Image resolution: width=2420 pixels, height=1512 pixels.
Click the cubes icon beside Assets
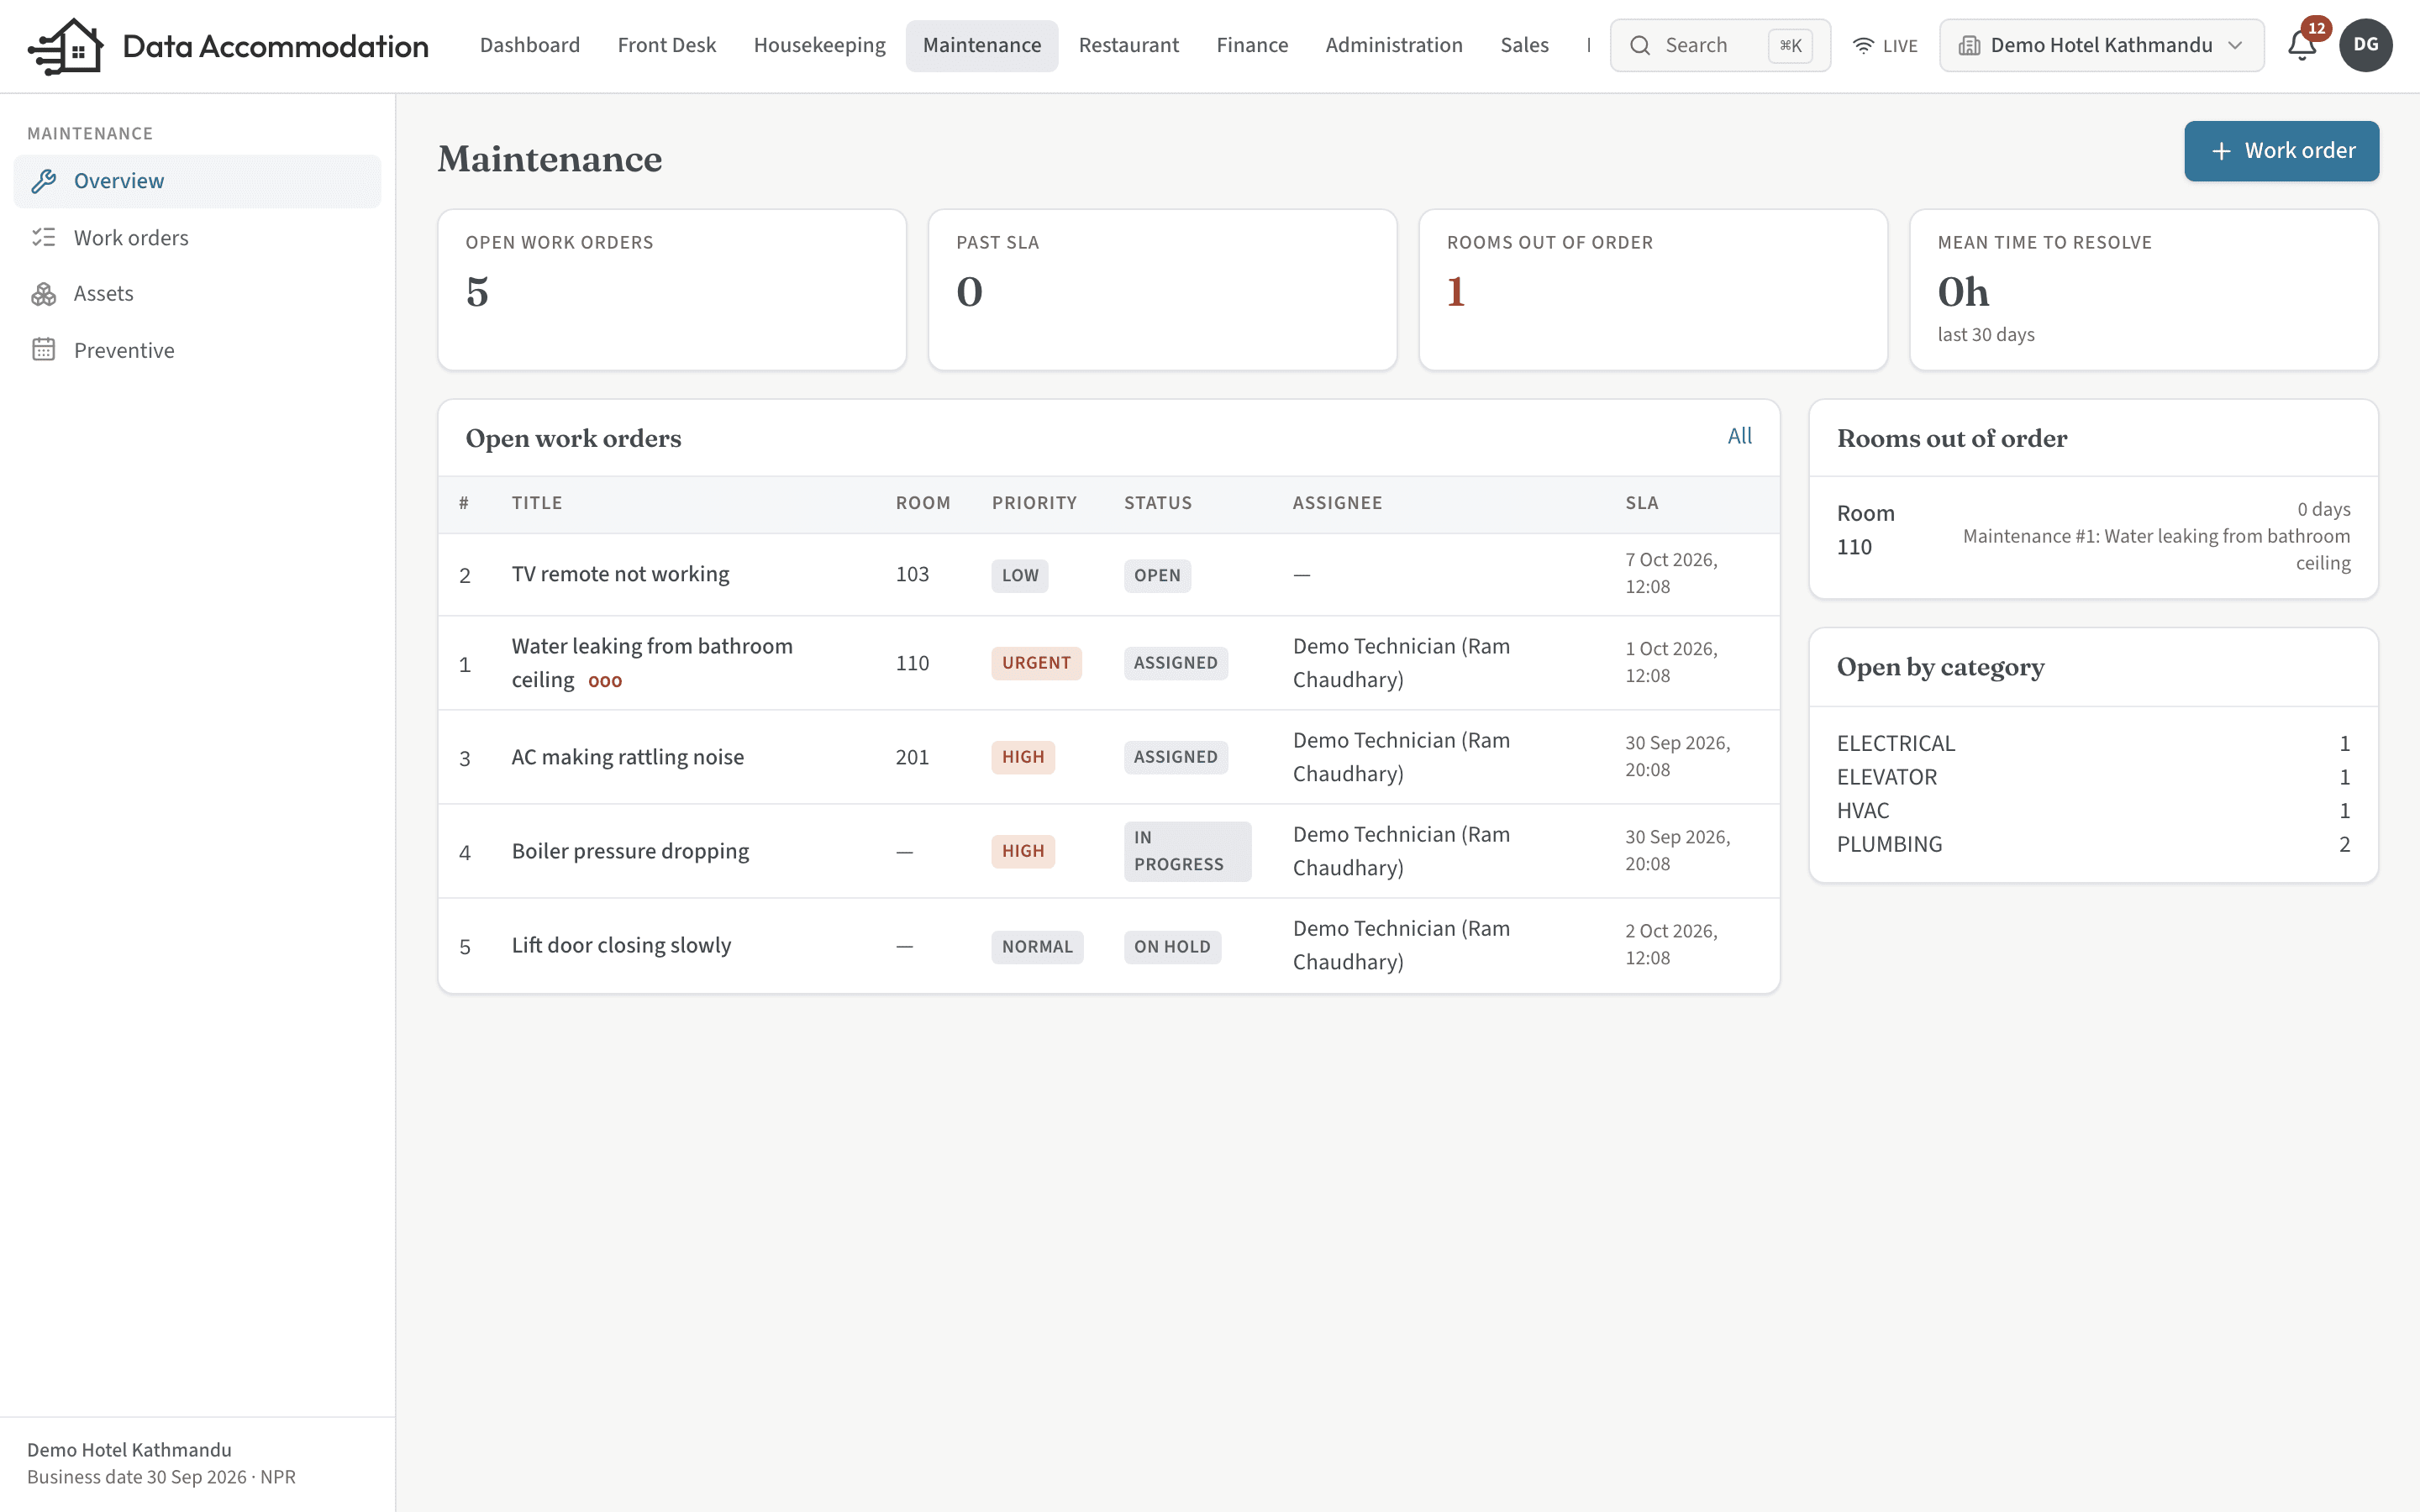click(x=44, y=293)
